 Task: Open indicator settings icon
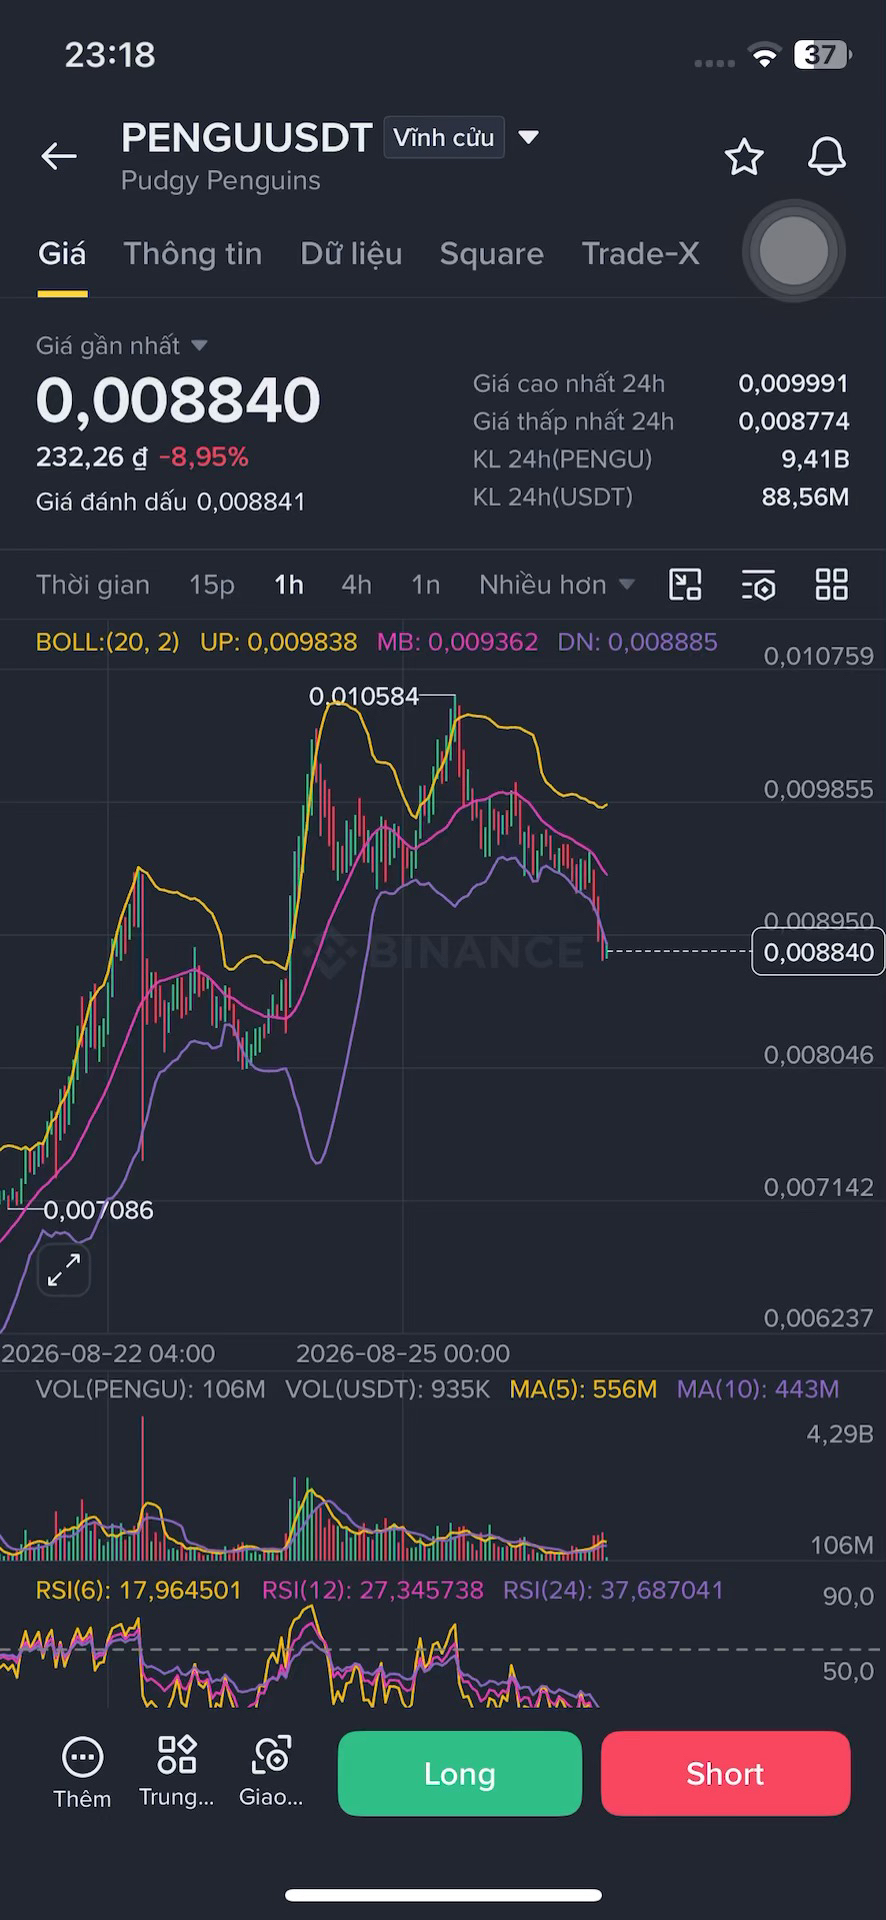point(759,585)
